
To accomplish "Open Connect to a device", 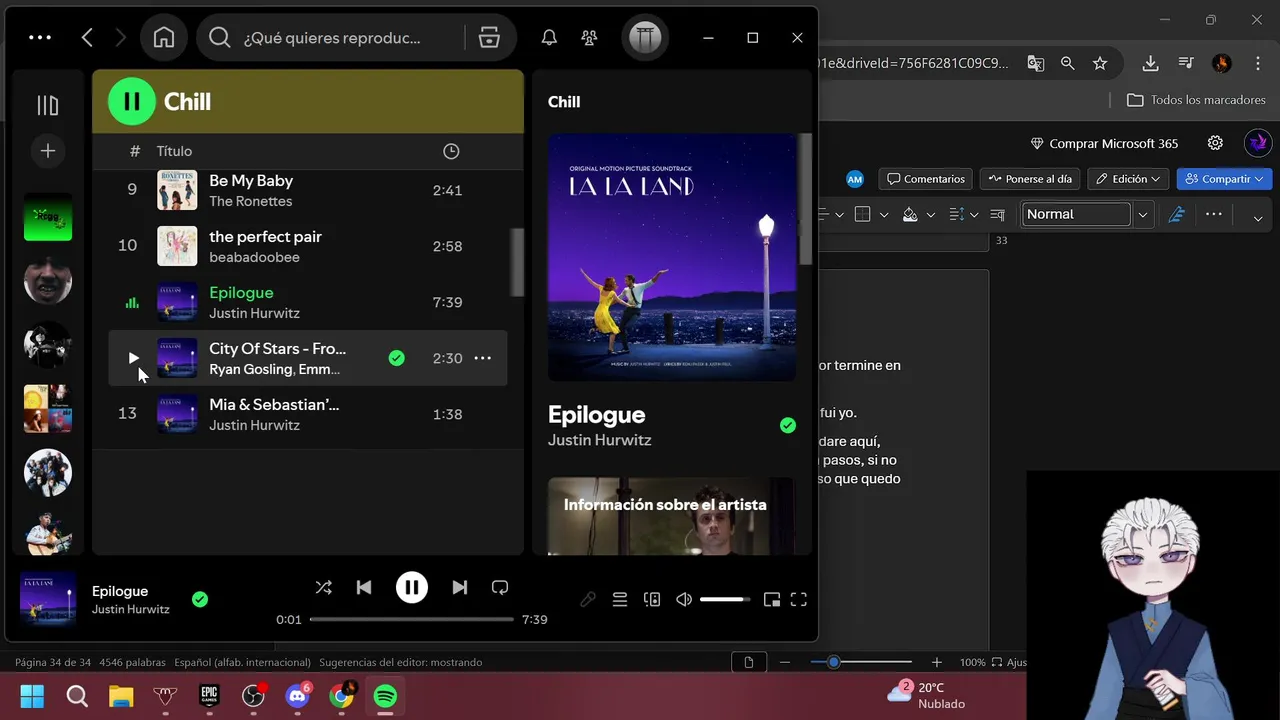I will 652,600.
